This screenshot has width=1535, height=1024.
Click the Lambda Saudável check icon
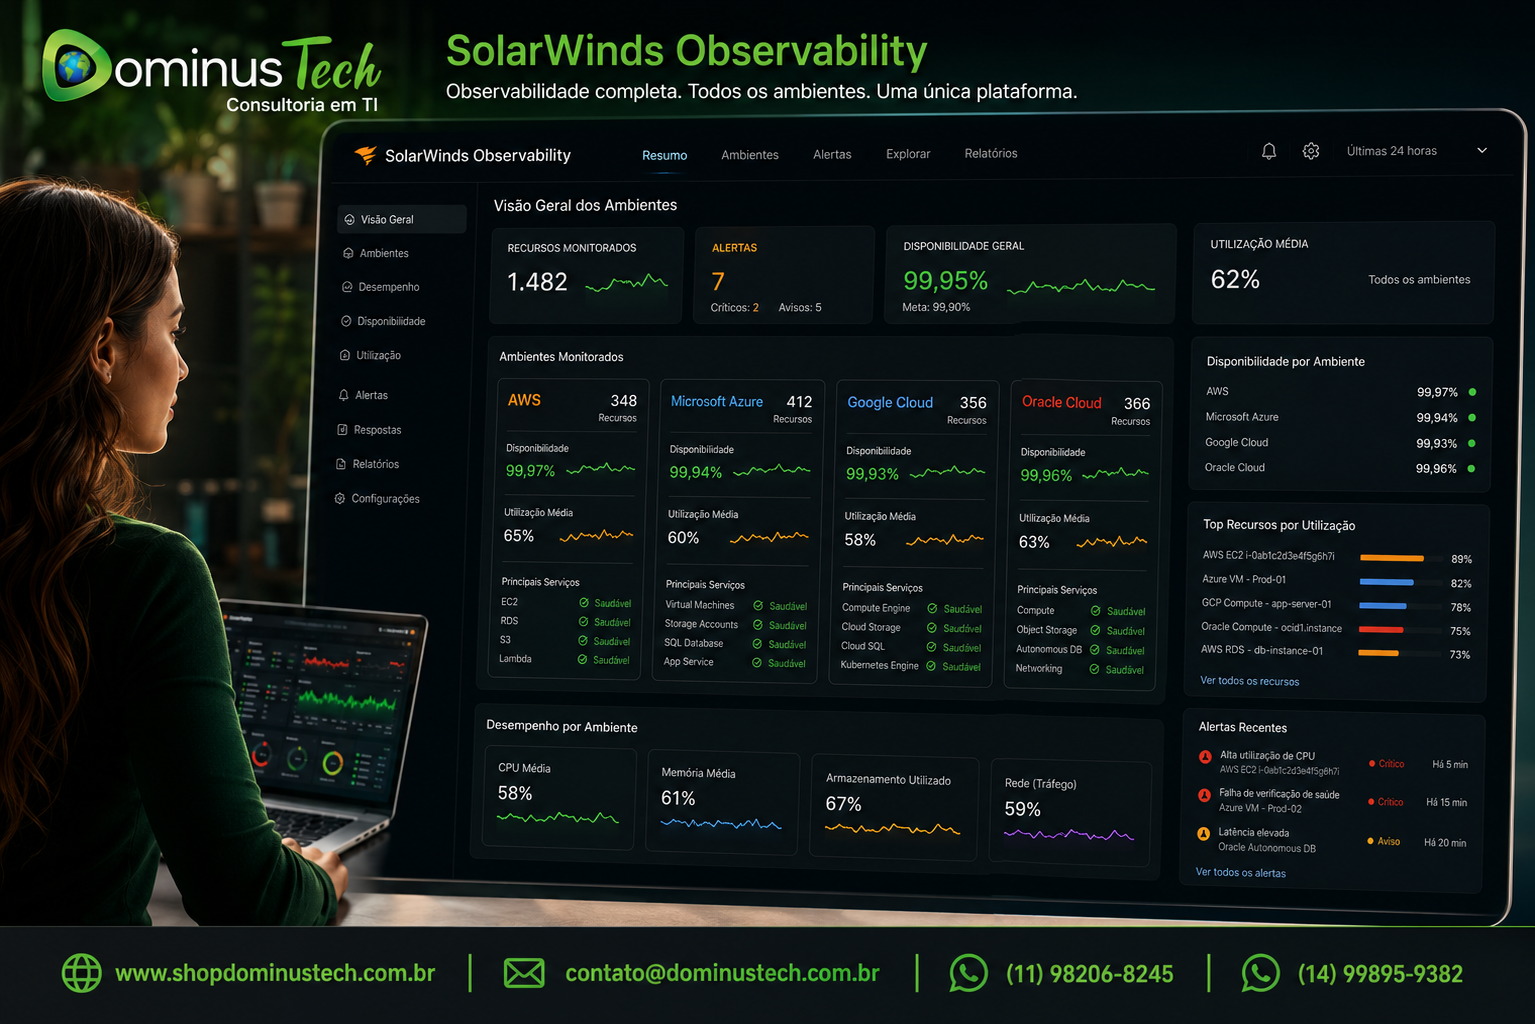click(582, 659)
